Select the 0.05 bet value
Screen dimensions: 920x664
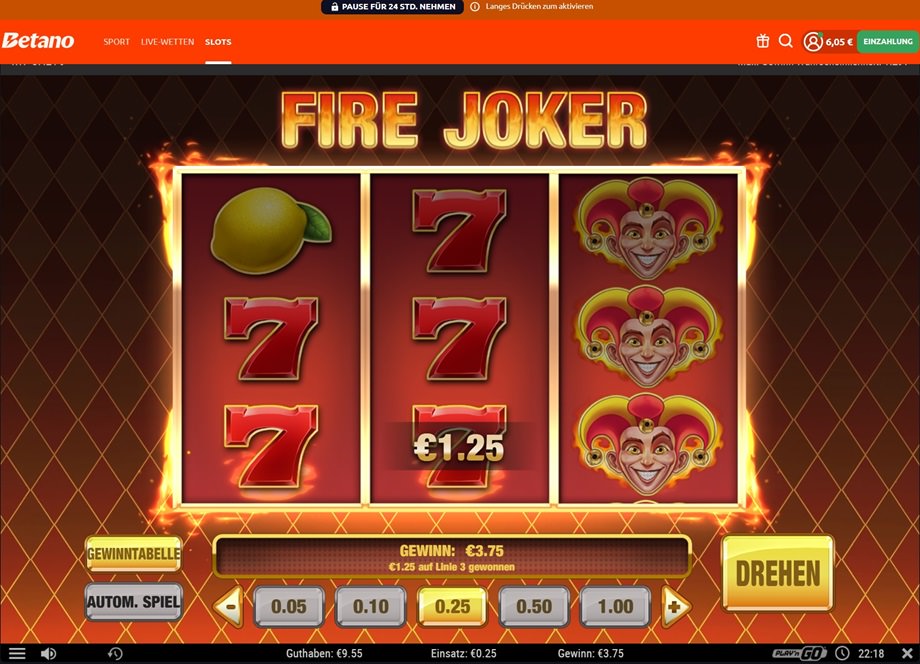[289, 607]
